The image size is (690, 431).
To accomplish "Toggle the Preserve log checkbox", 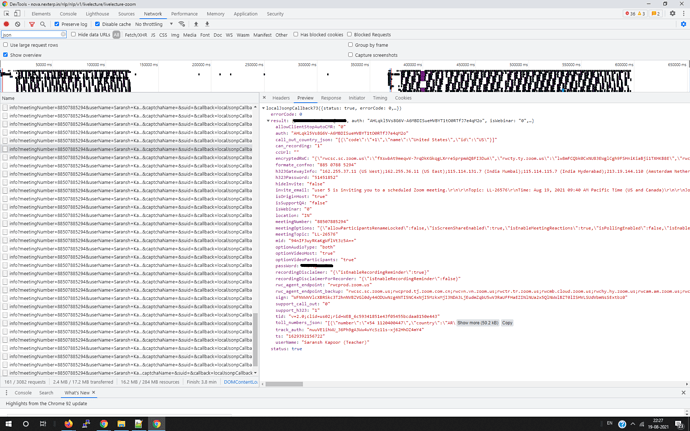I will click(x=57, y=24).
